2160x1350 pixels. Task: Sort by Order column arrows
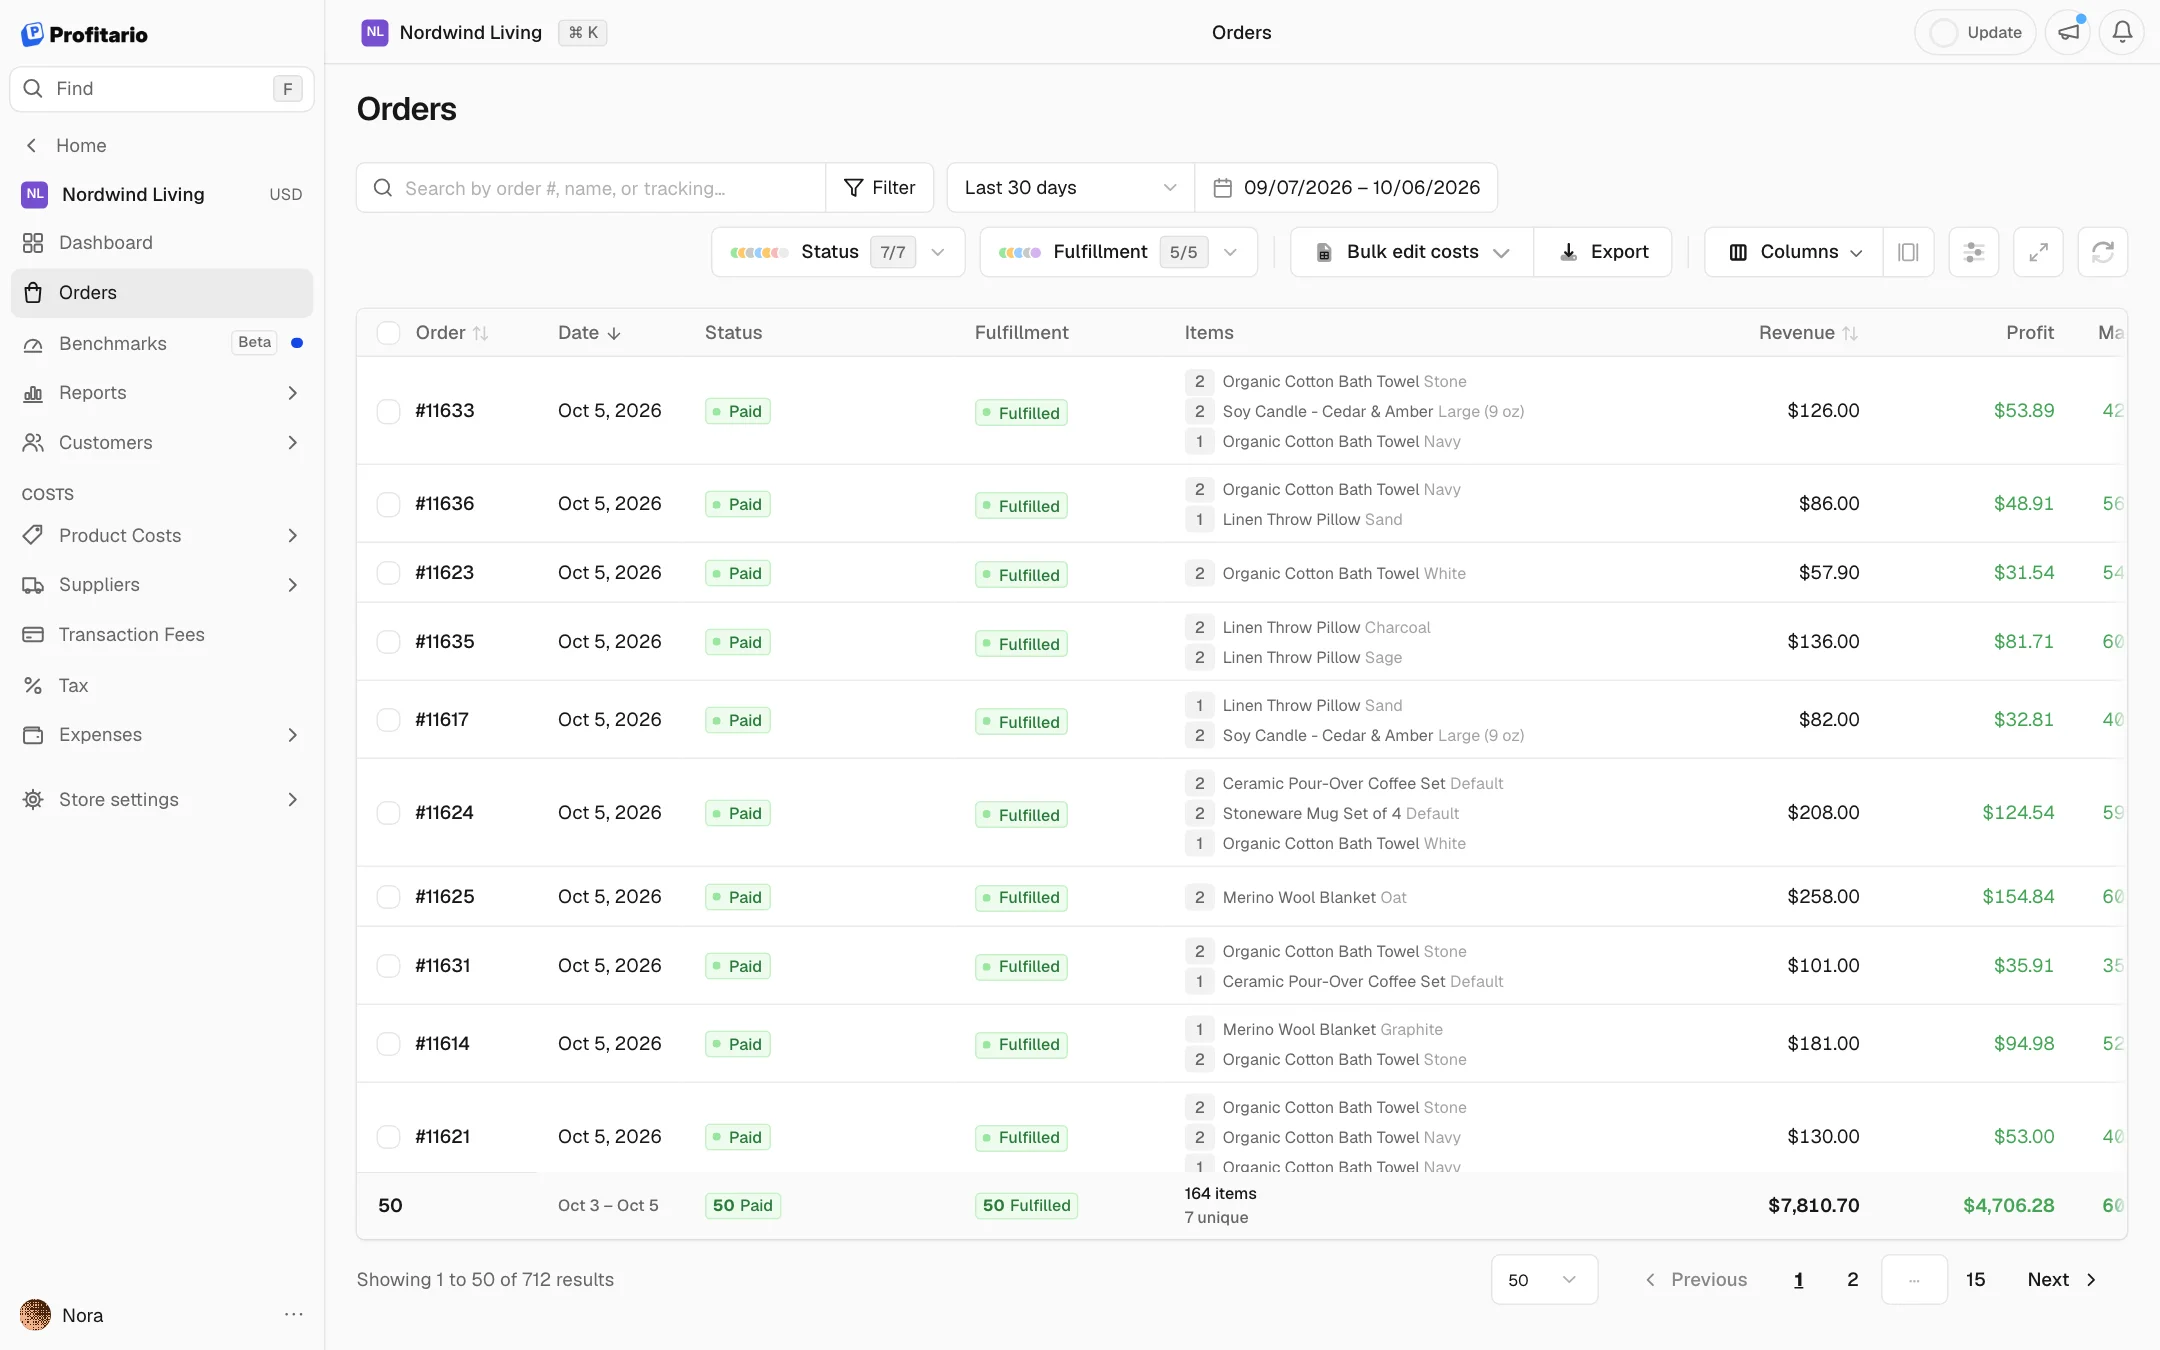coord(481,333)
